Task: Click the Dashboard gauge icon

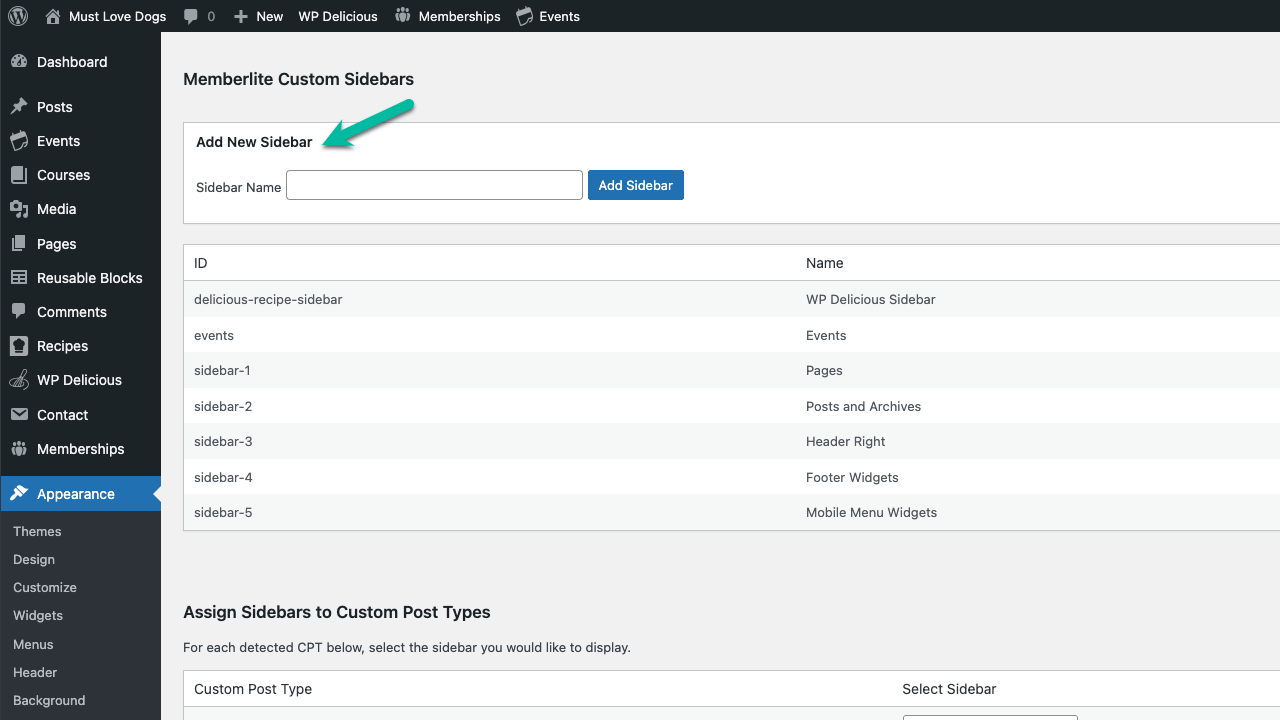Action: pyautogui.click(x=19, y=62)
